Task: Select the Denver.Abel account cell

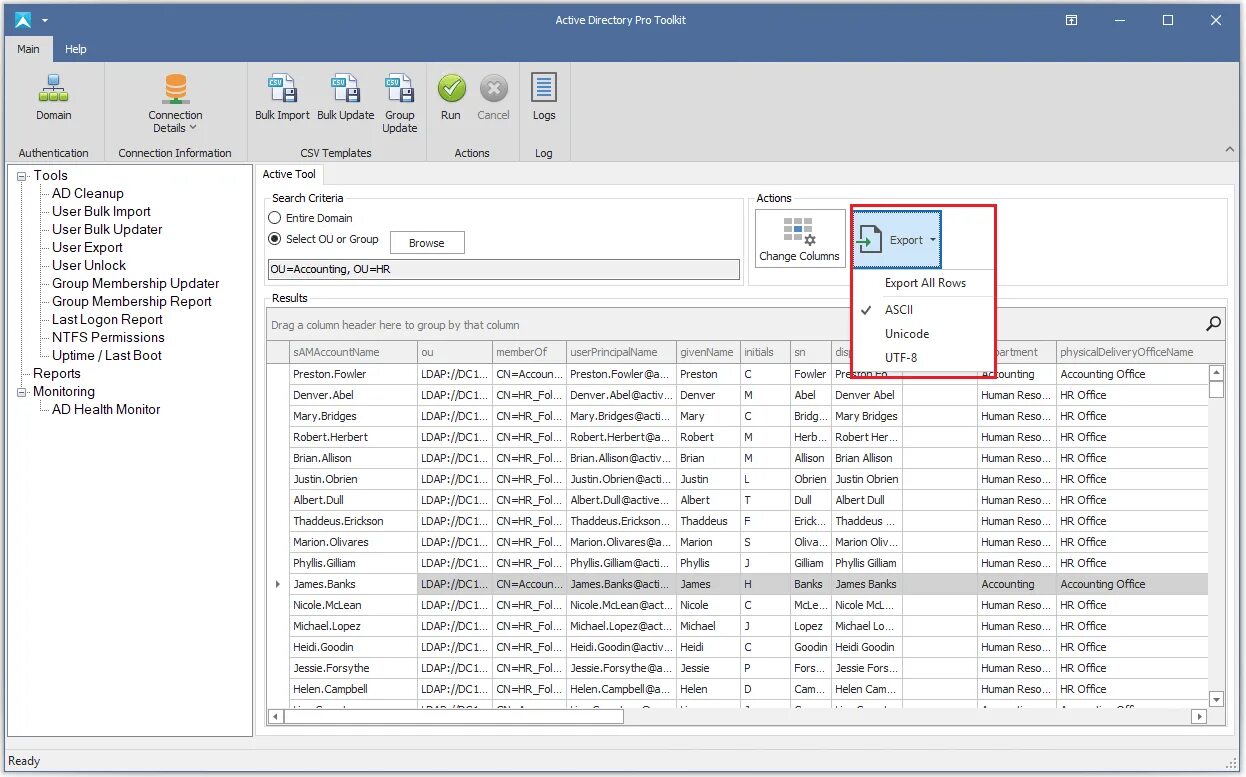Action: [353, 395]
